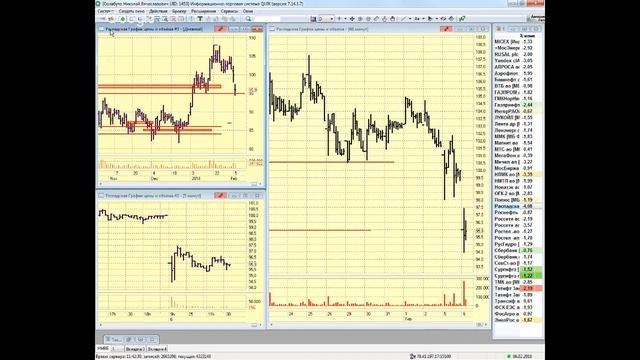Viewport: 640px width, 360px height.
Task: Click the save chart diskette icon
Action: pos(313,19)
